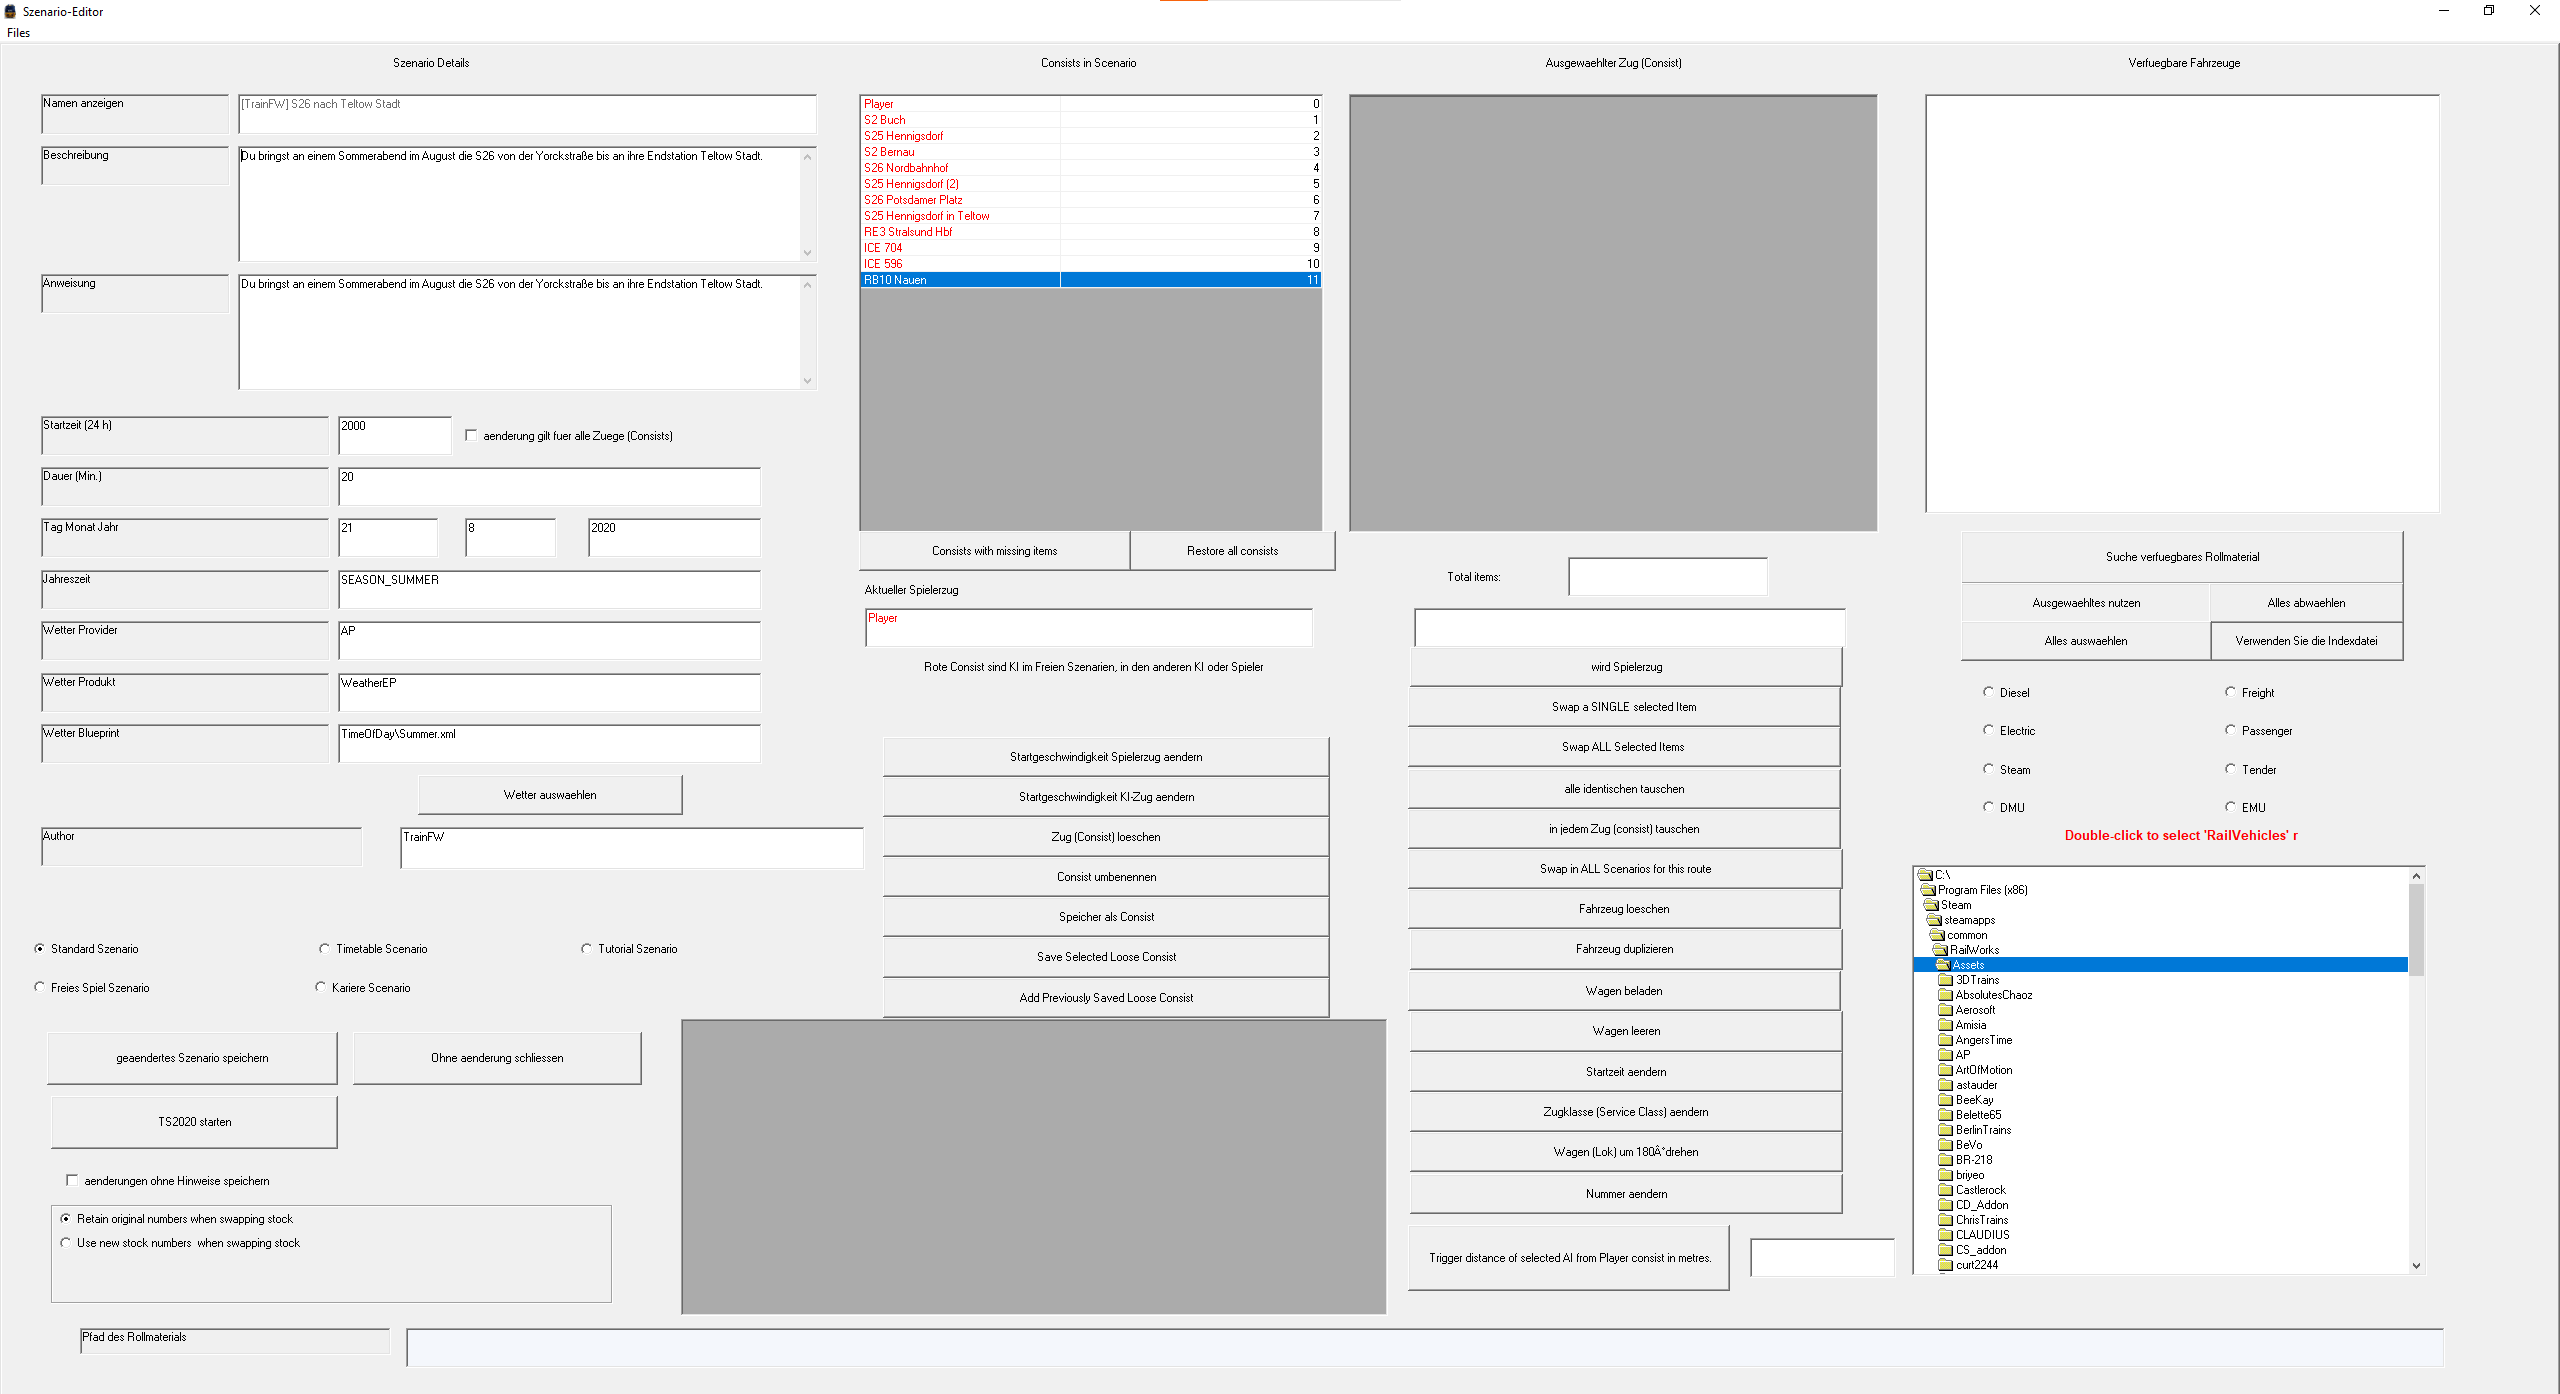Select the Player consist row
Viewport: 2560px width, 1394px height.
pyautogui.click(x=1091, y=104)
